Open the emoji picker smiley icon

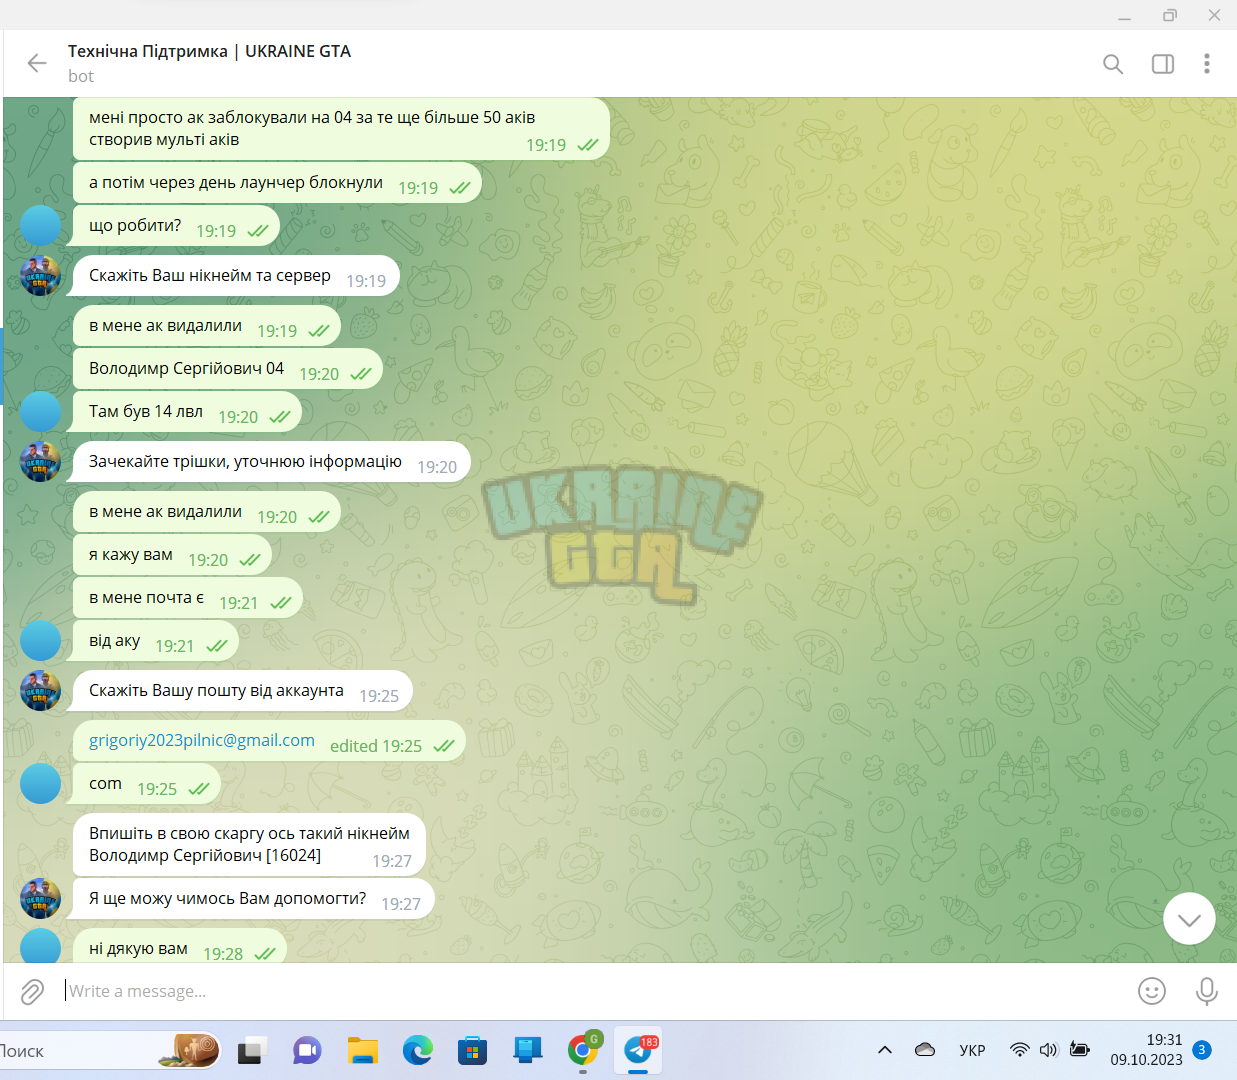[x=1152, y=991]
